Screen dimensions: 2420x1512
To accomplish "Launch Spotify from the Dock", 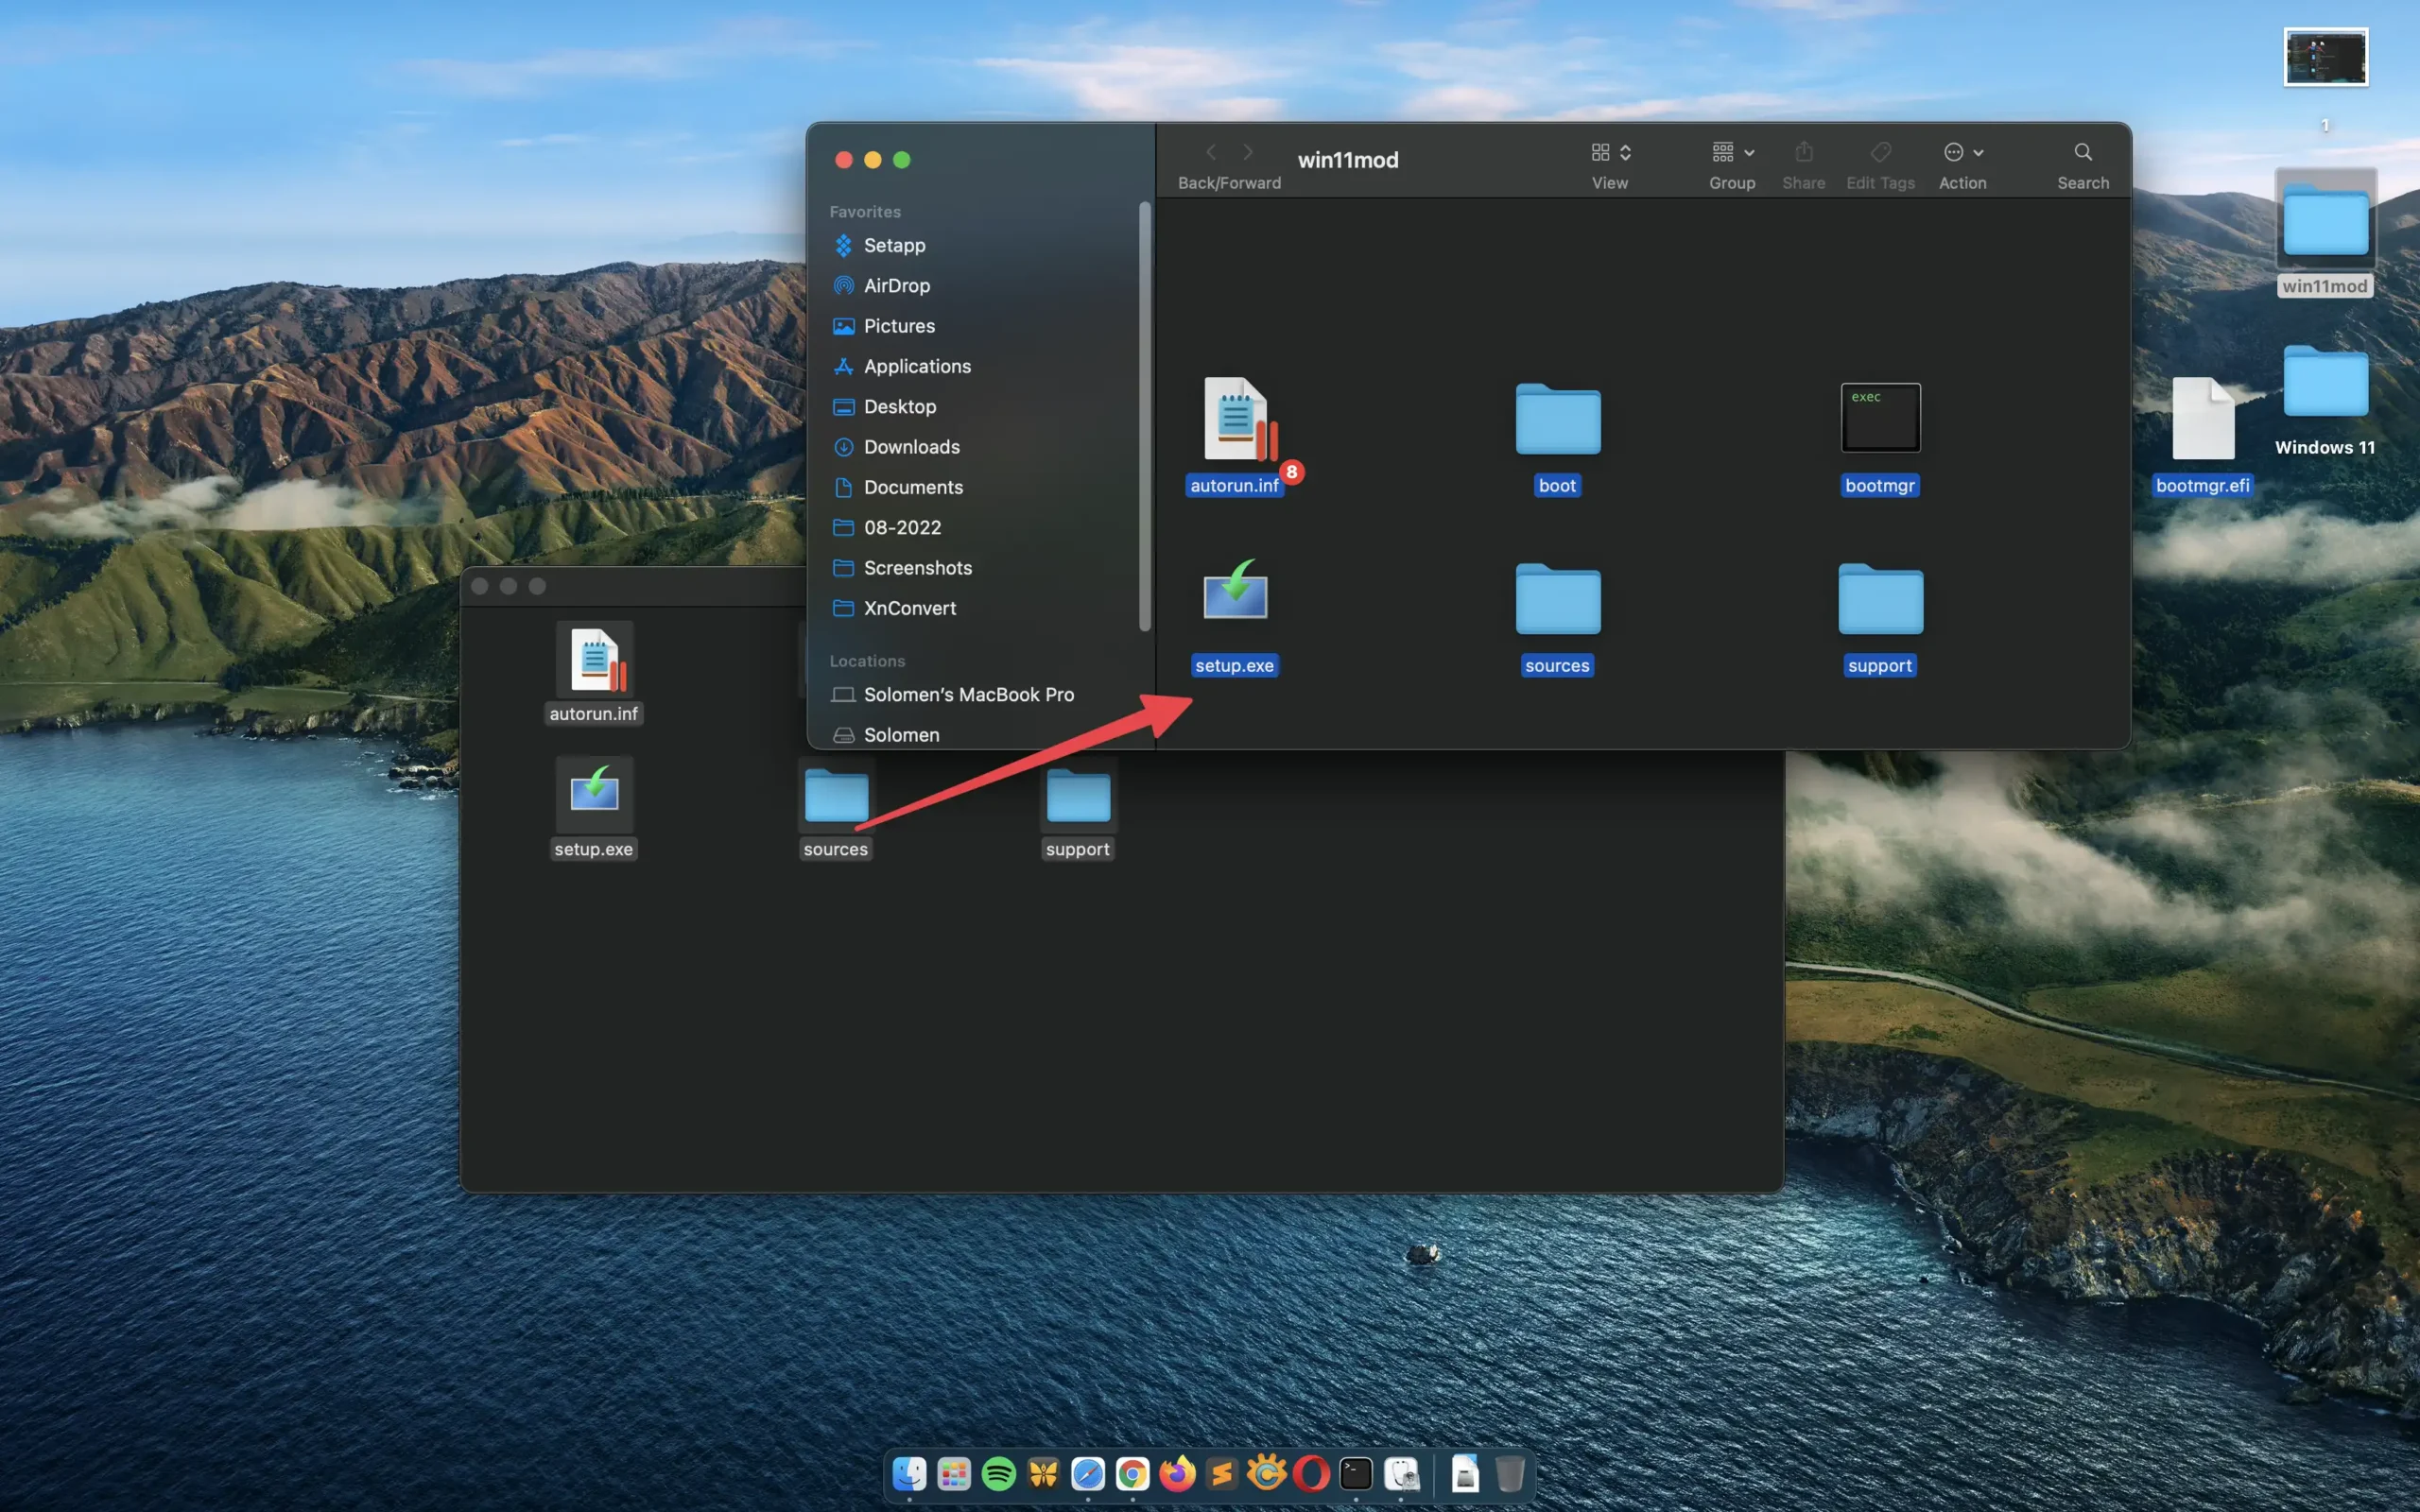I will pos(998,1473).
